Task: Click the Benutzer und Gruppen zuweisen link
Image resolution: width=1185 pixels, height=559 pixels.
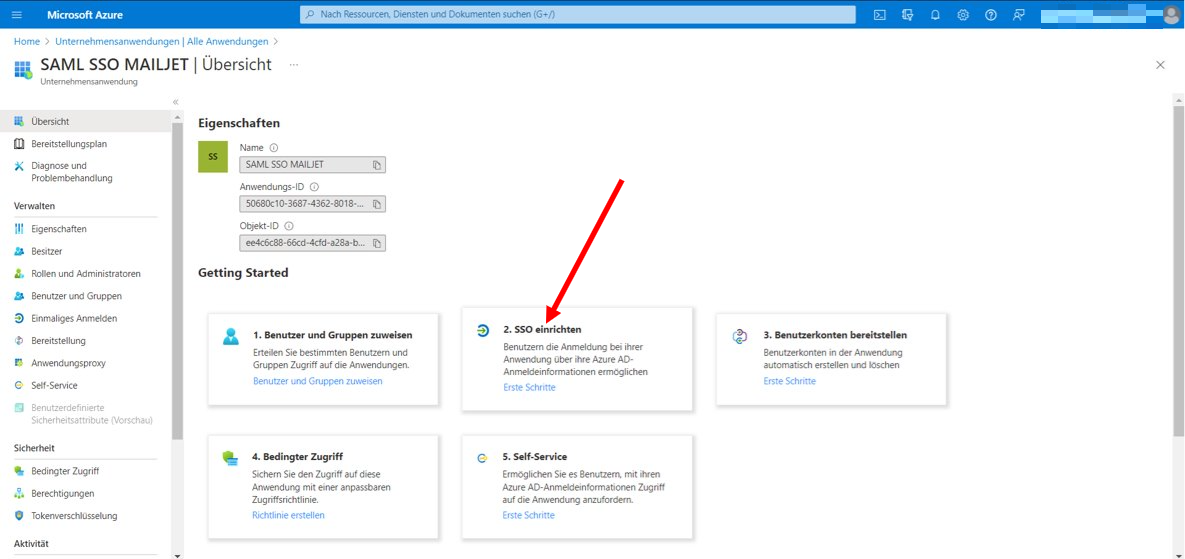Action: point(317,381)
